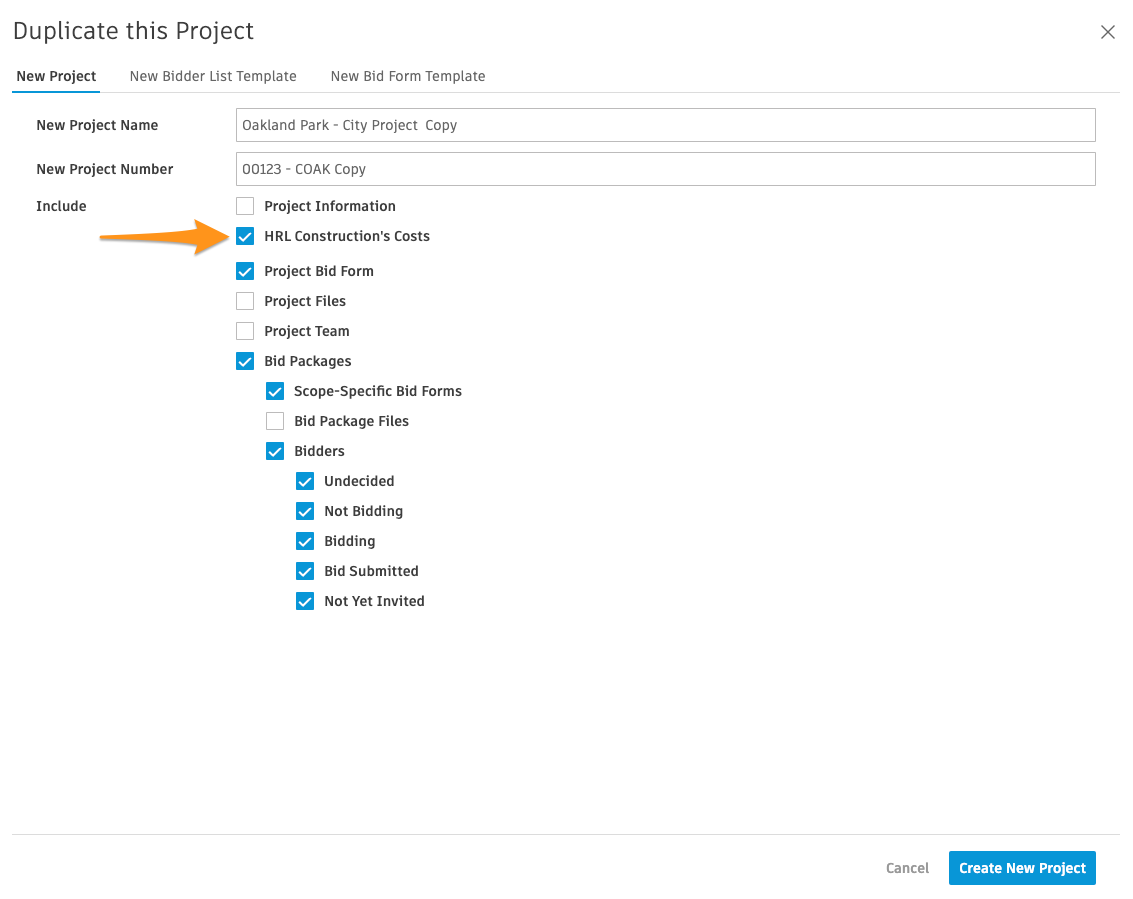Viewport: 1133px width, 899px height.
Task: Click the 'Project Information' label text
Action: (329, 206)
